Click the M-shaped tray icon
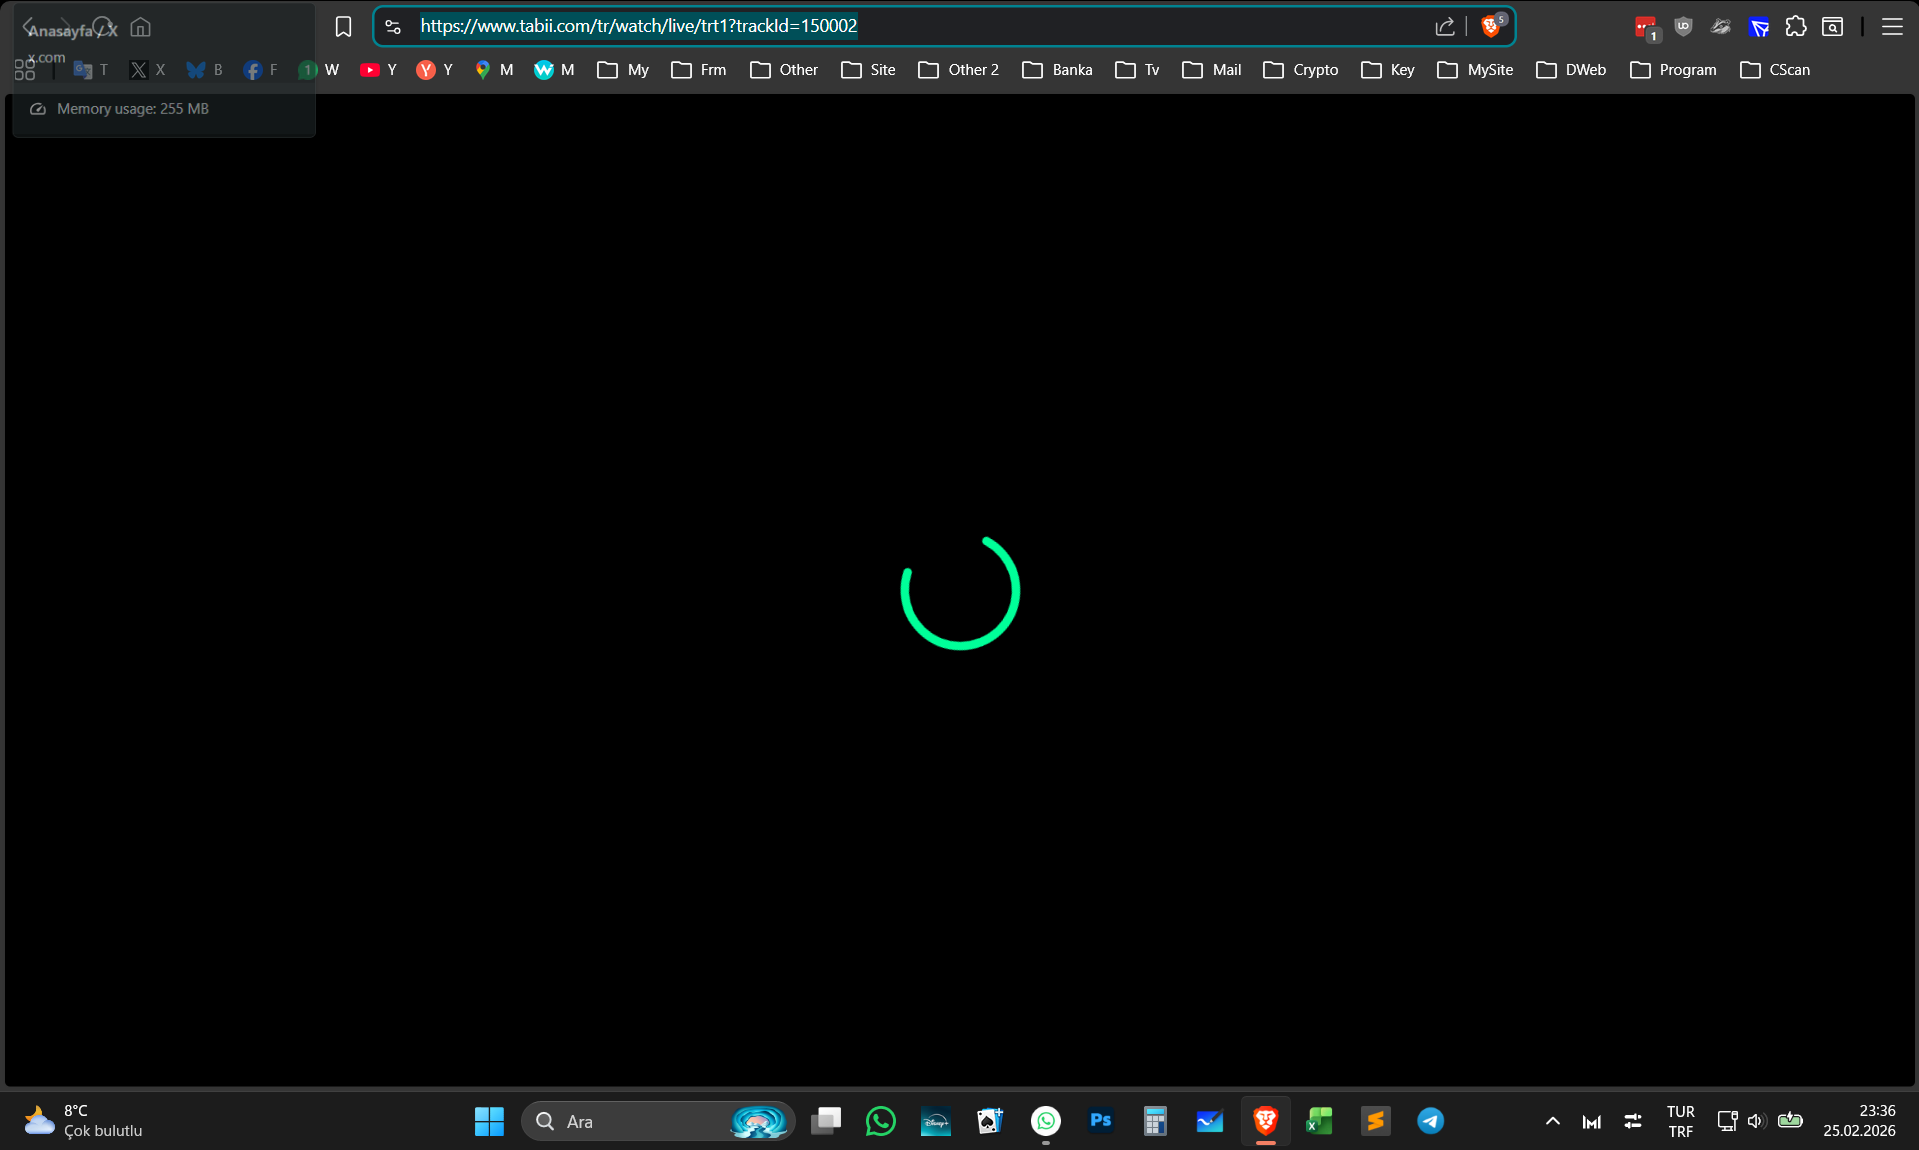1919x1150 pixels. pos(1592,1122)
